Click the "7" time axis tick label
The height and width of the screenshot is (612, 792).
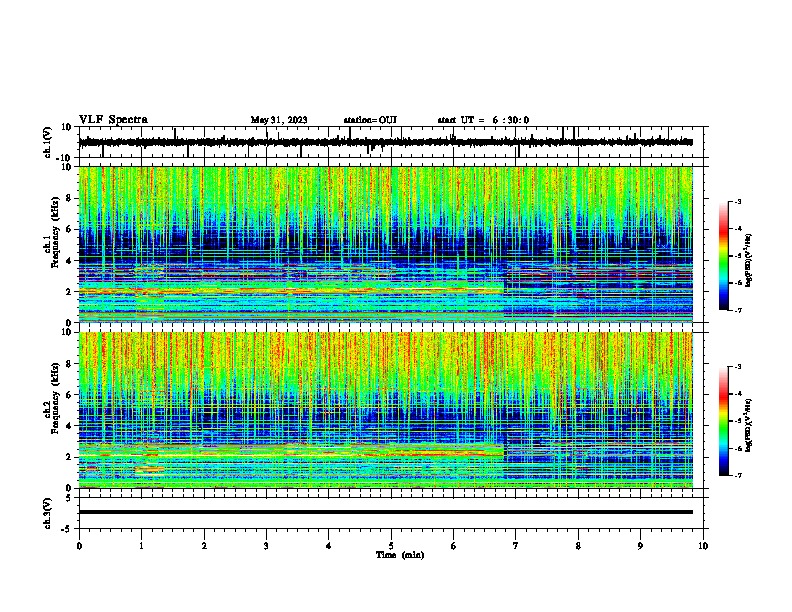516,546
